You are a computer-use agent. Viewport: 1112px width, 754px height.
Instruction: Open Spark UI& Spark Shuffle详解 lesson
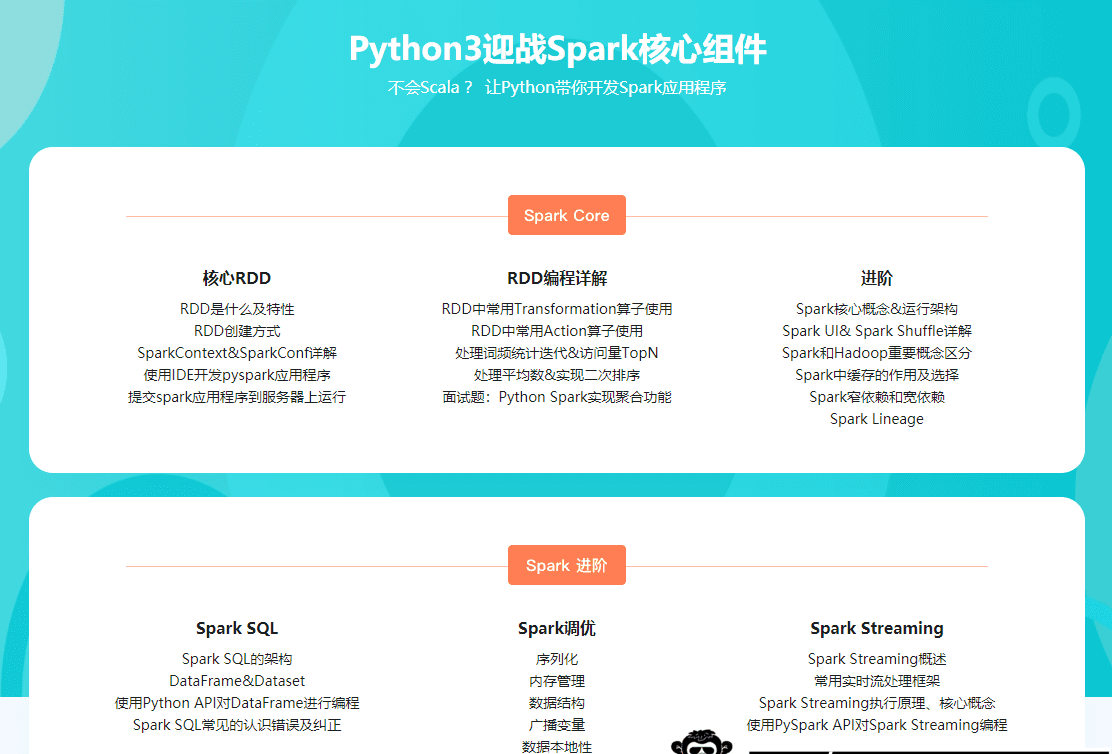(x=877, y=331)
